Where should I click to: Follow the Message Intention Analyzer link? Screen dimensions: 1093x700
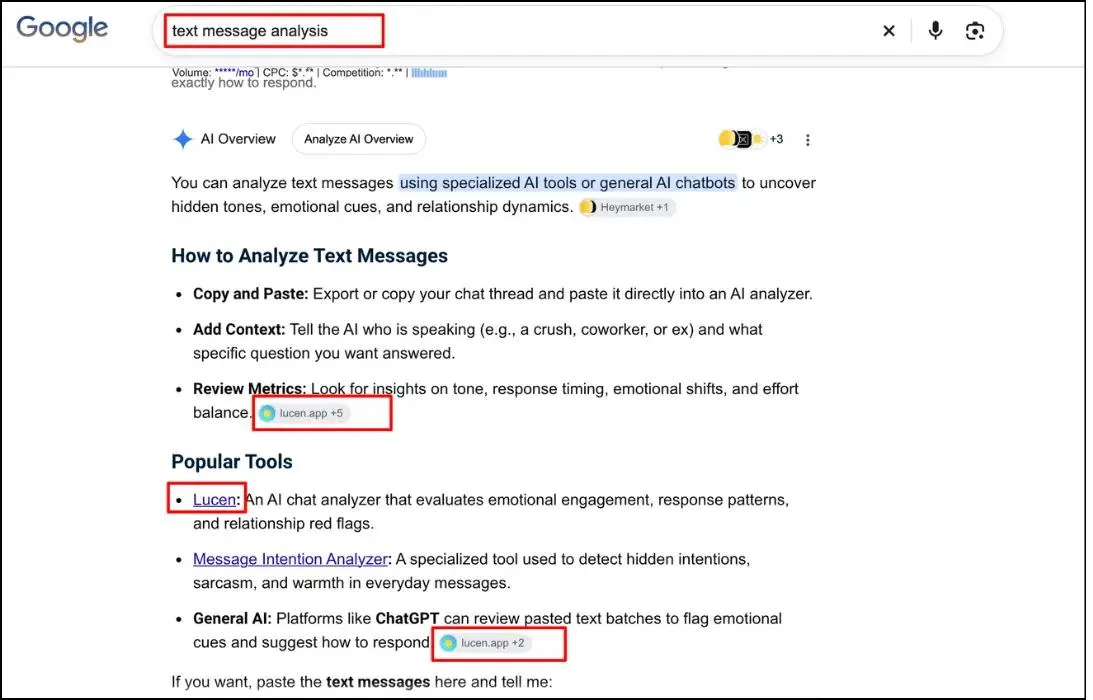point(290,558)
